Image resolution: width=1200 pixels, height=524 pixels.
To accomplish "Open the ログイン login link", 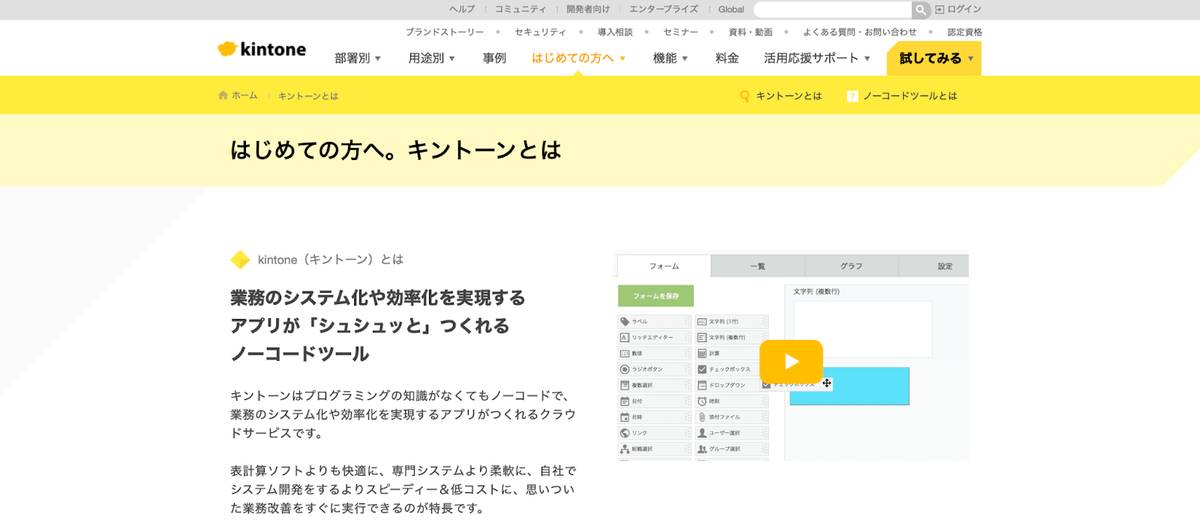I will (958, 9).
